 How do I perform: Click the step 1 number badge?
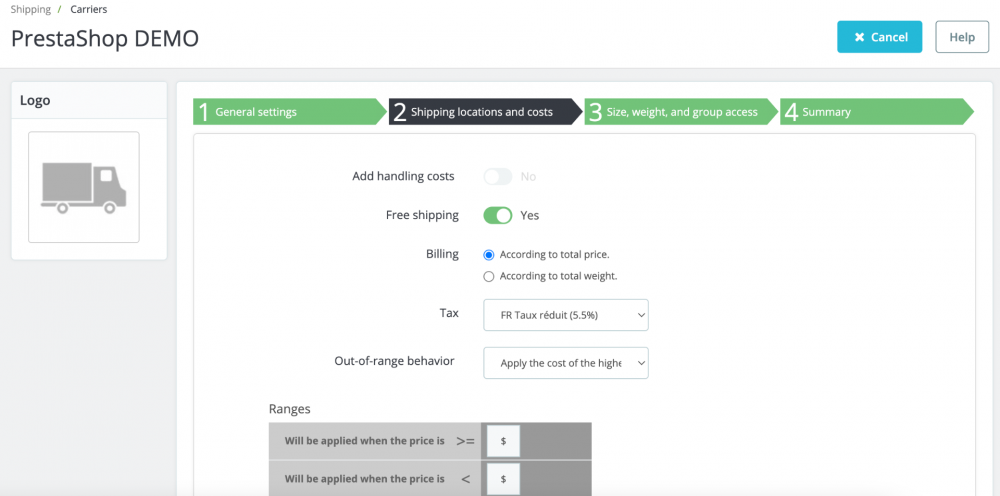(204, 112)
